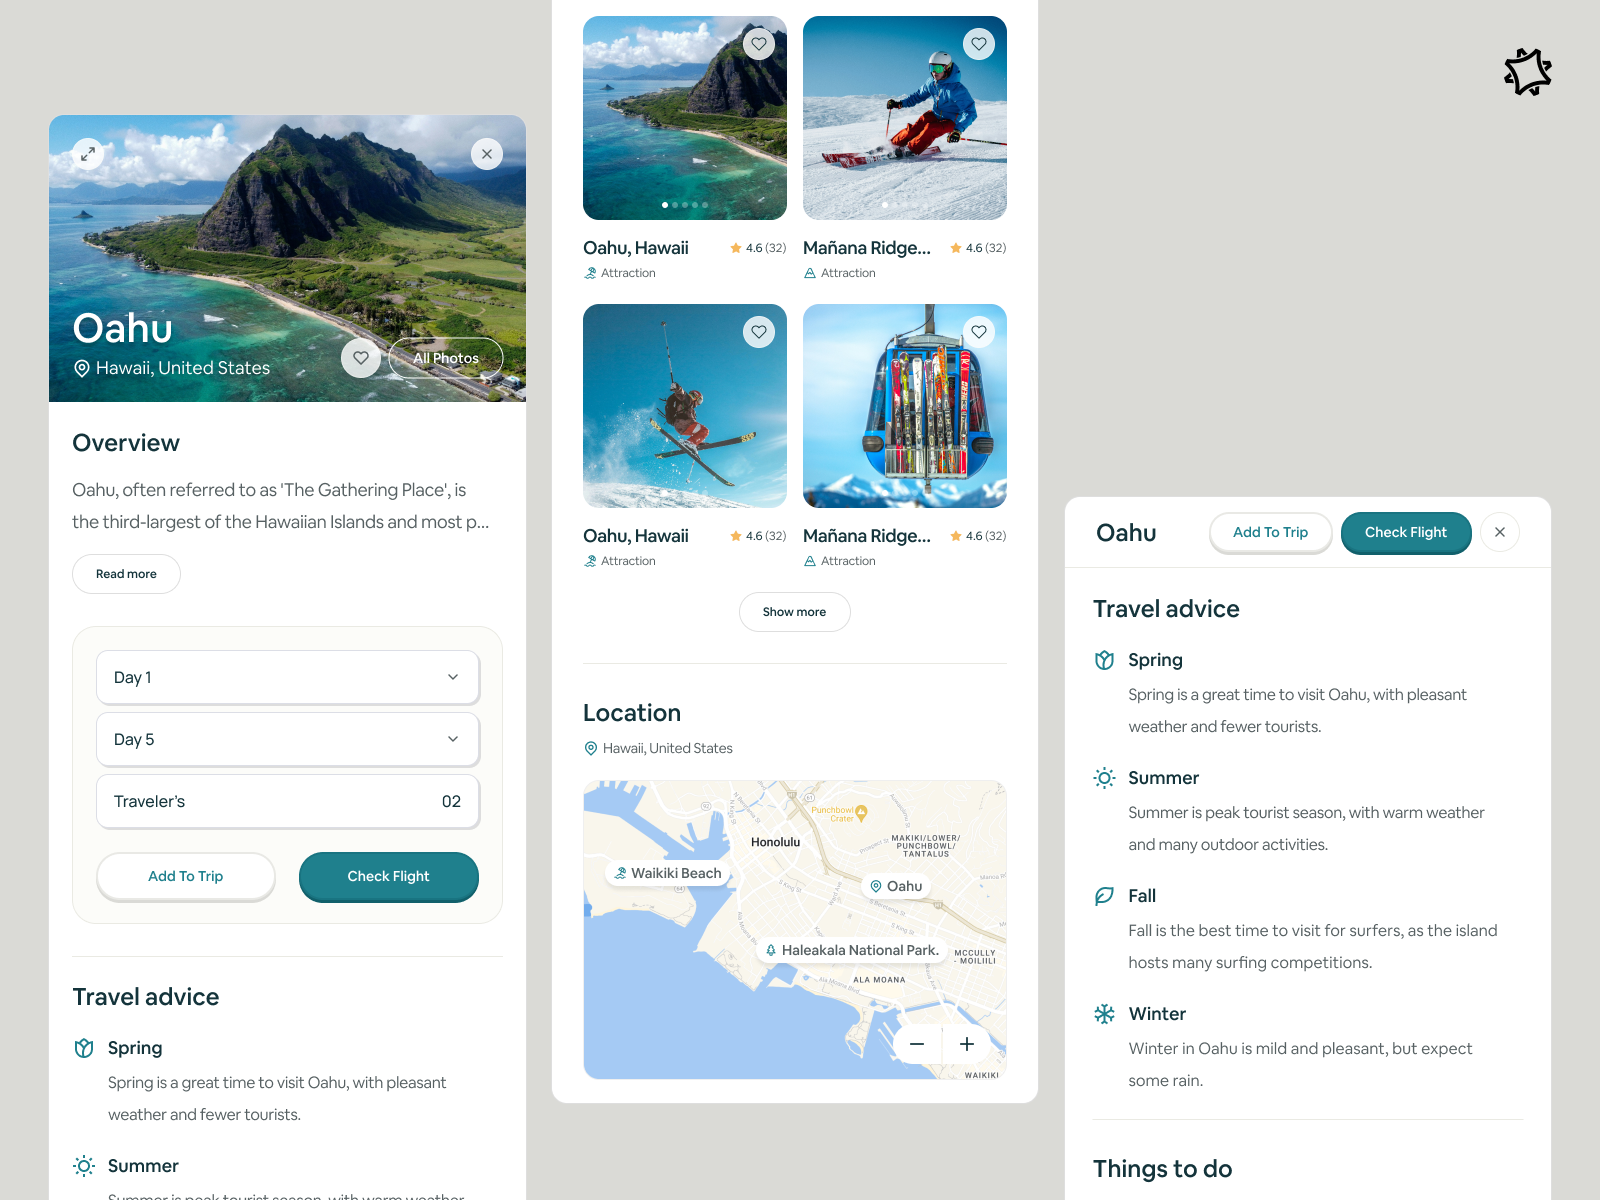Click the Spring blossom icon in Travel advice
The height and width of the screenshot is (1200, 1600).
click(1104, 659)
